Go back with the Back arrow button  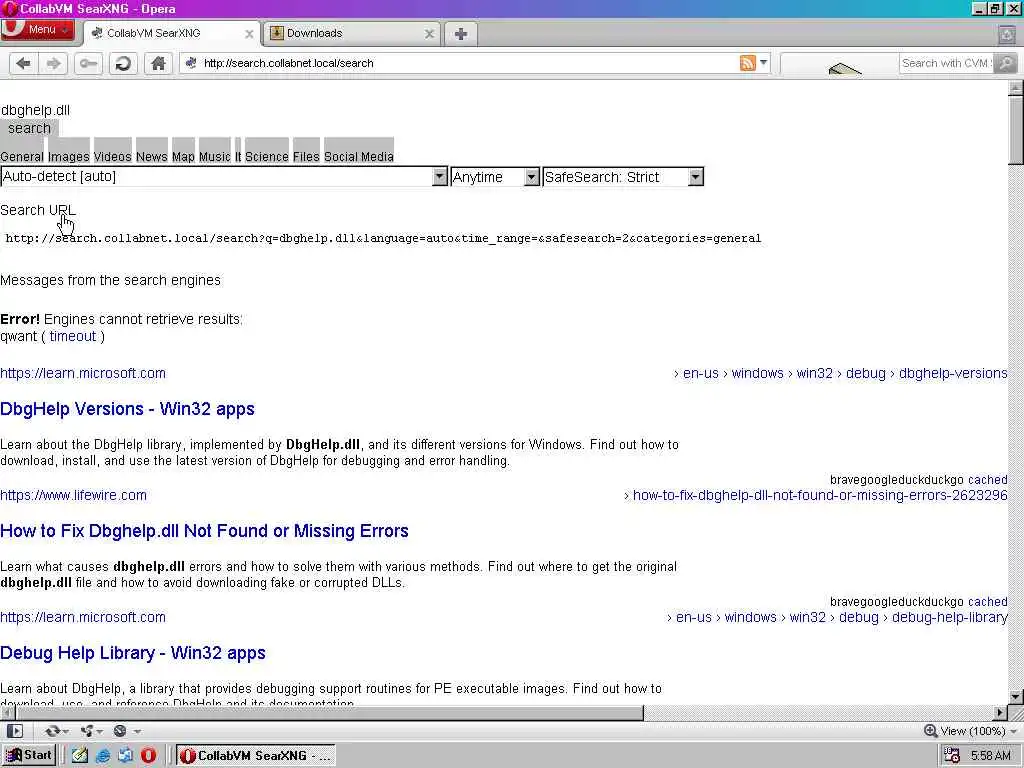tap(24, 63)
